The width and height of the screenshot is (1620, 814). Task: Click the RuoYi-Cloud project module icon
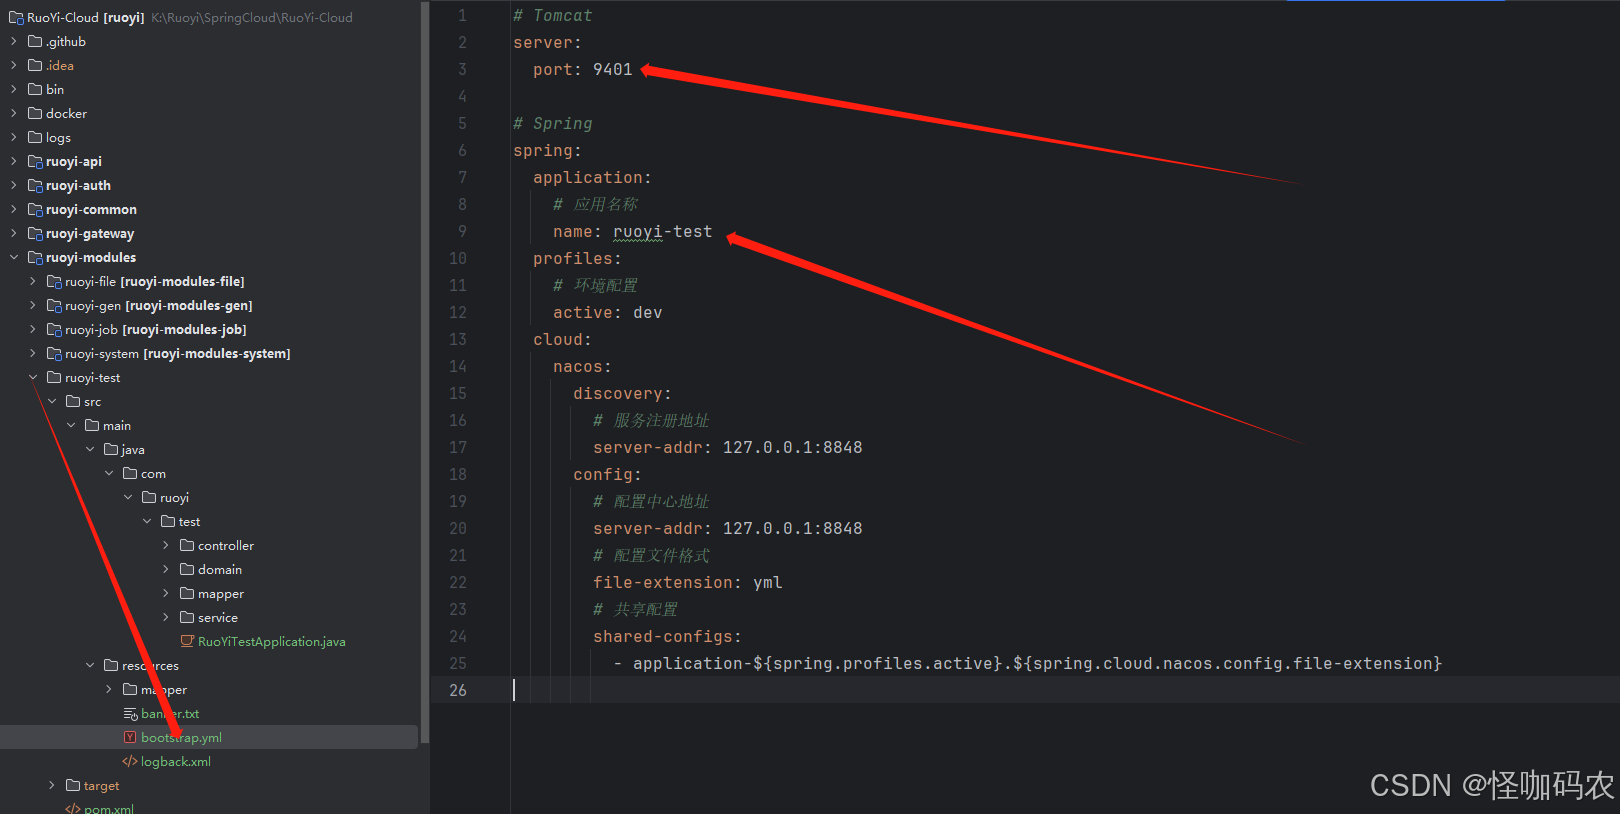coord(16,17)
